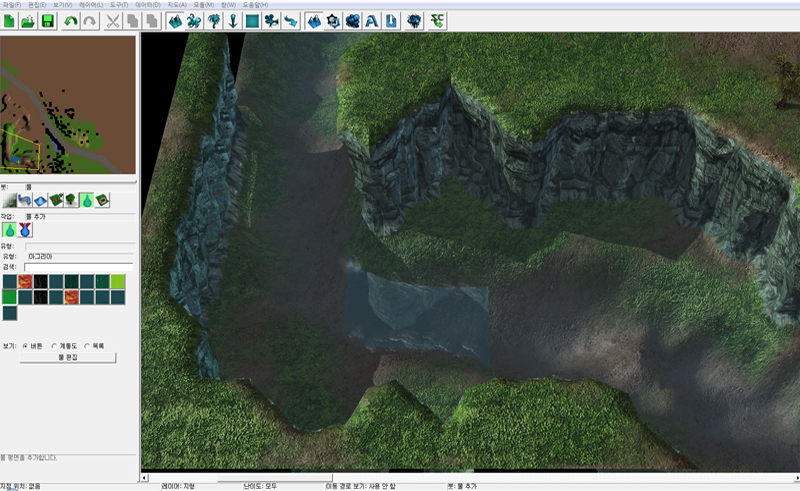
Task: Click the 레이어: 지형 status bar entry
Action: [x=178, y=486]
